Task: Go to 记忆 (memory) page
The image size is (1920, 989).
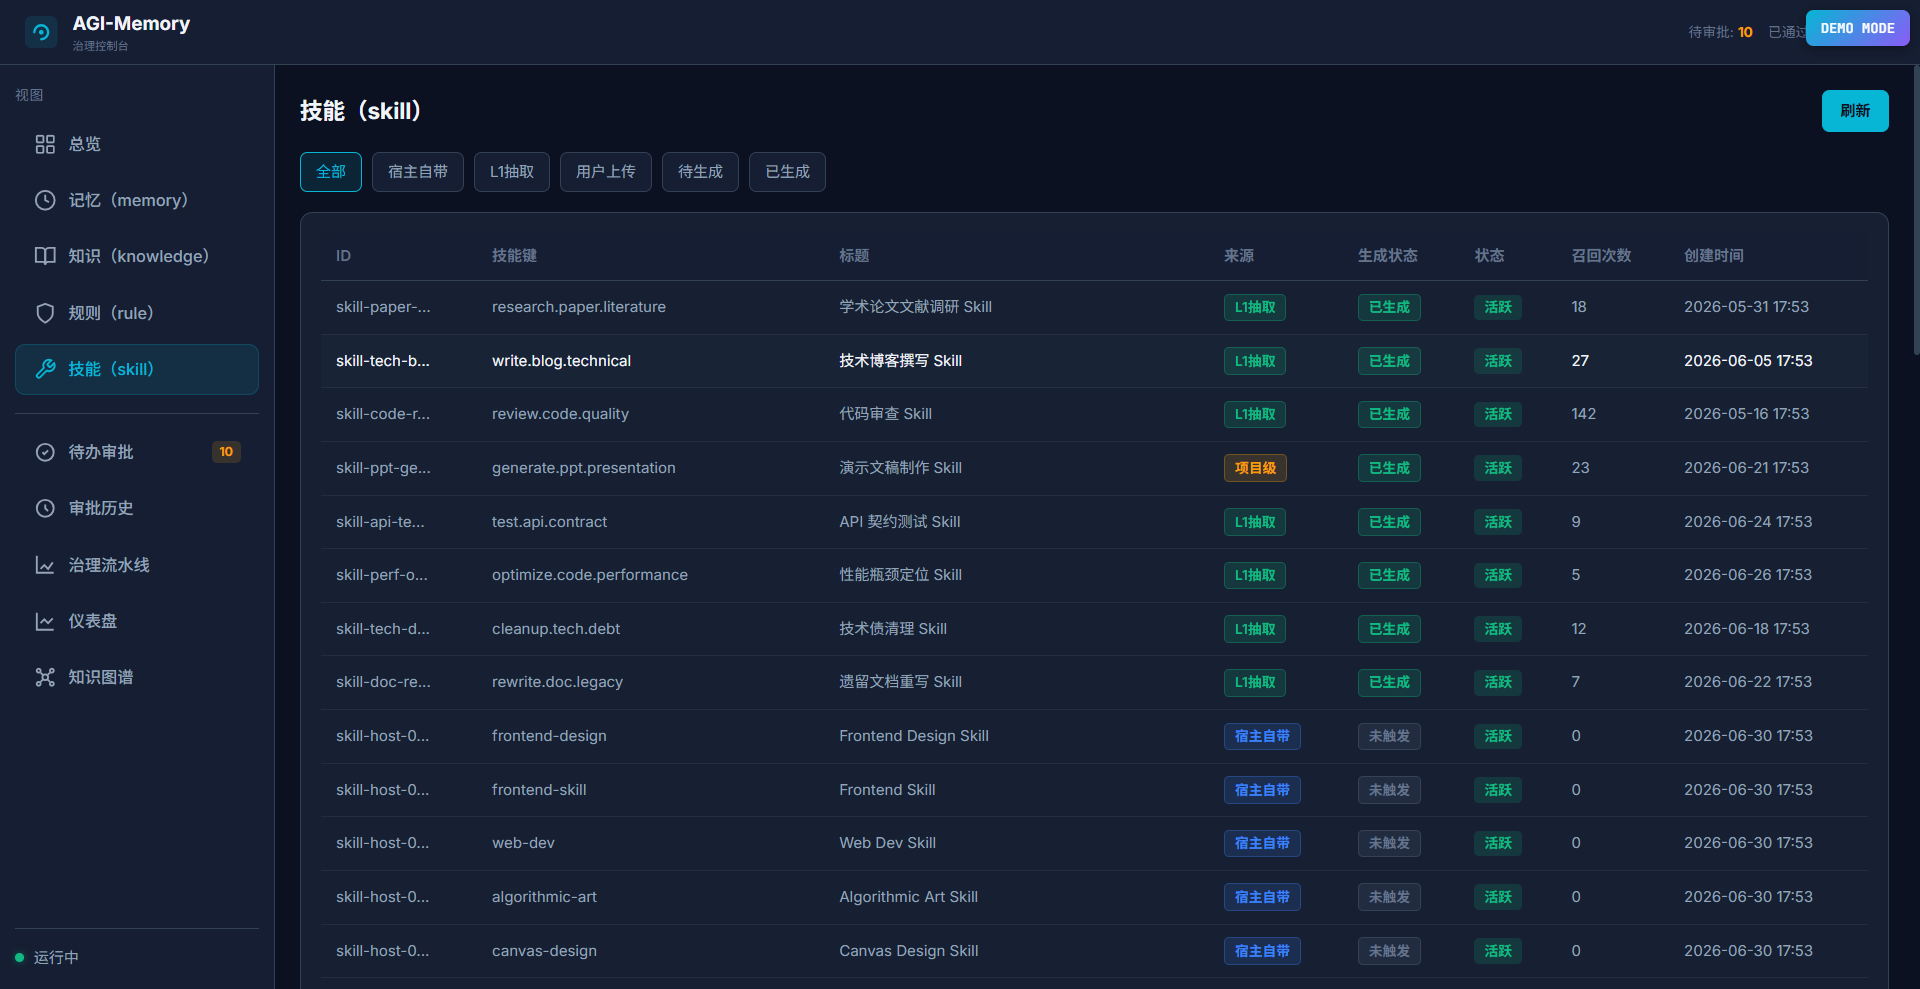Action: click(137, 200)
